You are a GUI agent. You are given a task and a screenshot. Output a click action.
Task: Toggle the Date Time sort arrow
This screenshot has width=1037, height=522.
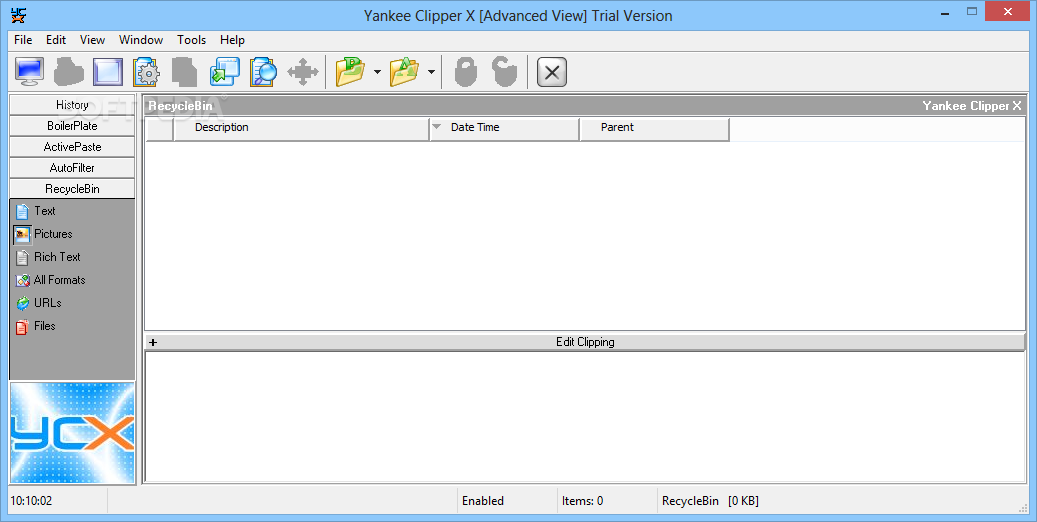[x=436, y=126]
